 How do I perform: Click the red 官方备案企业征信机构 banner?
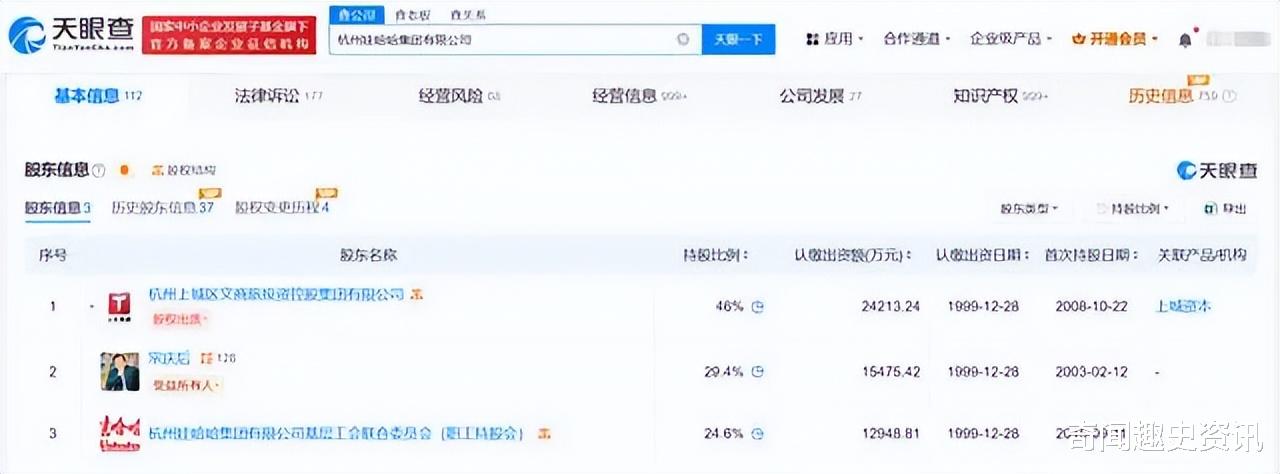tap(231, 36)
